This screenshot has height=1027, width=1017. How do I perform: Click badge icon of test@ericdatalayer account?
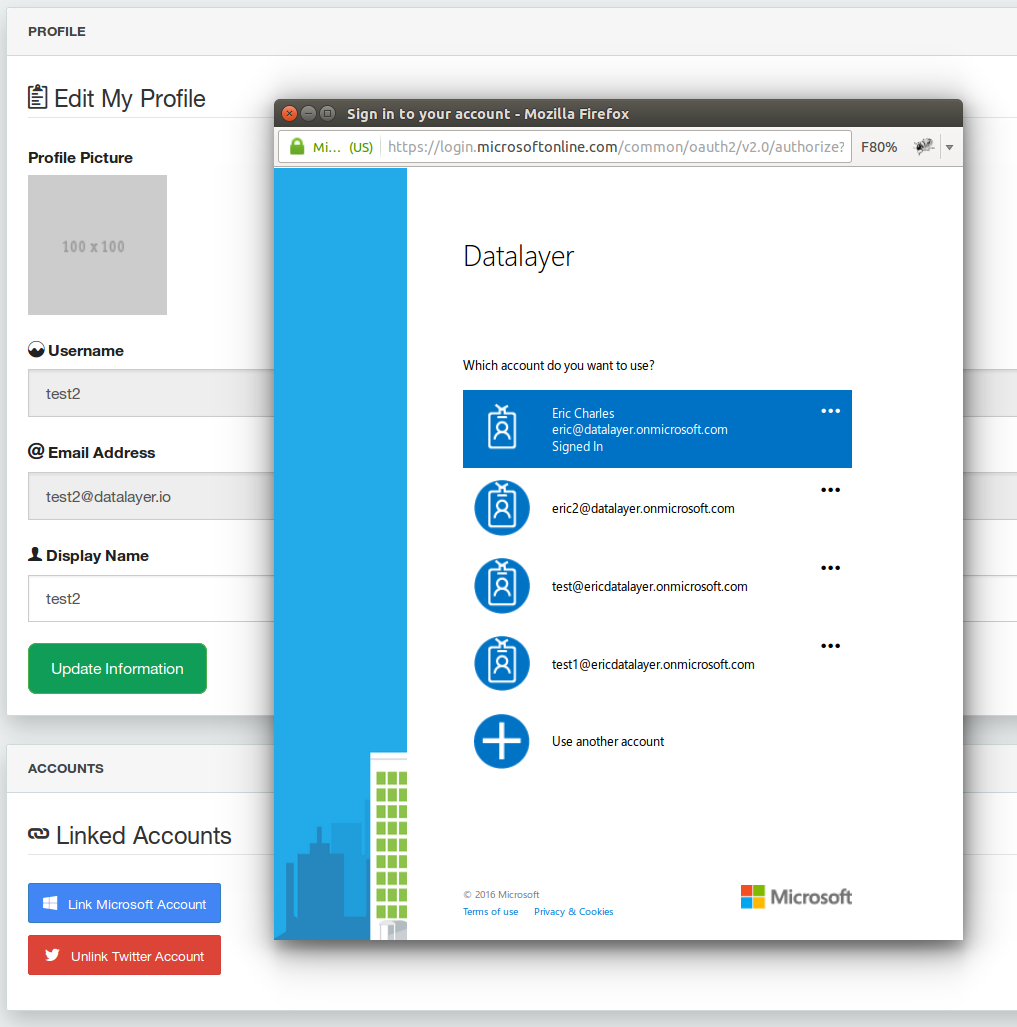(502, 586)
